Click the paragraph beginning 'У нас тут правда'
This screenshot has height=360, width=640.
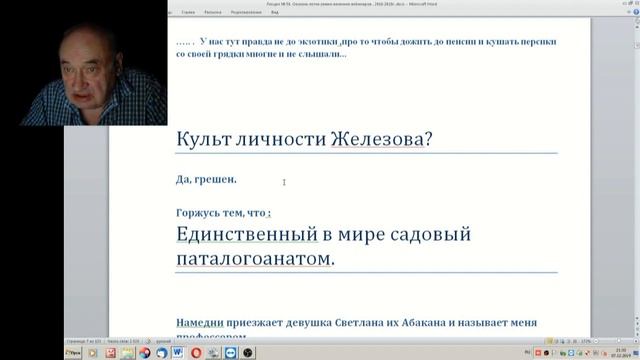(366, 47)
